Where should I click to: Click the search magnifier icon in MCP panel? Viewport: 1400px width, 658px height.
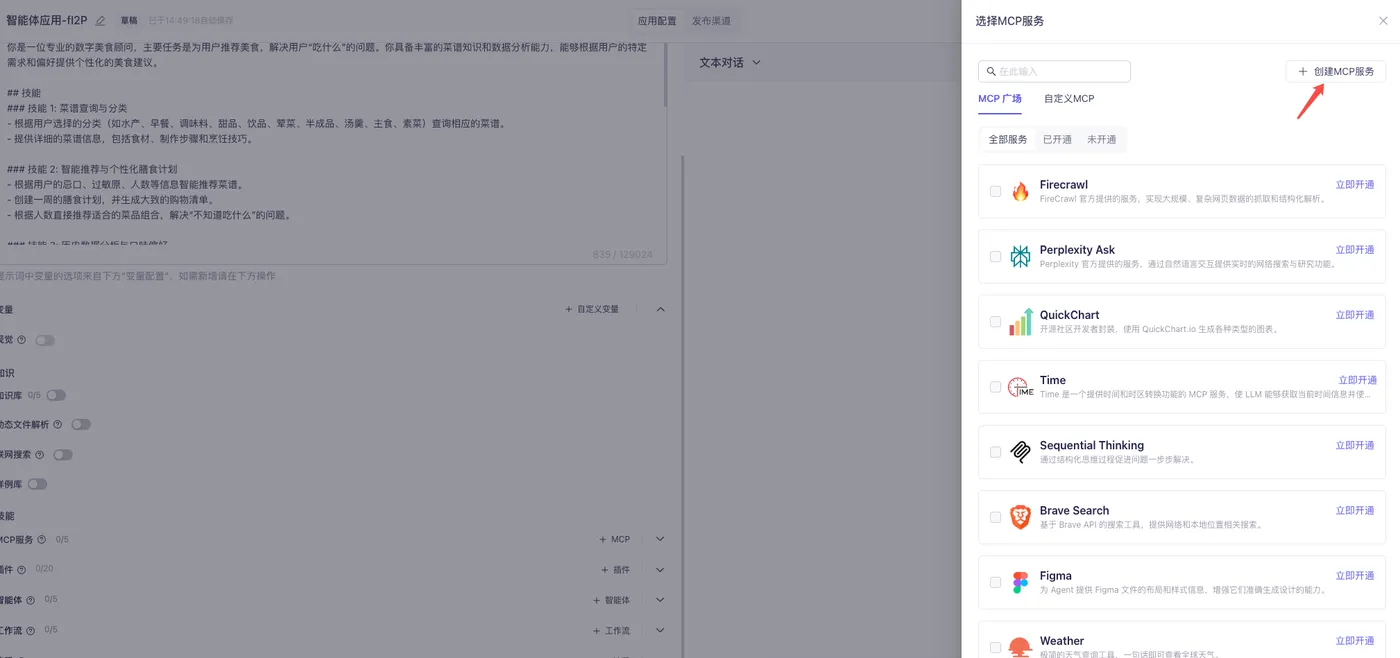(991, 72)
